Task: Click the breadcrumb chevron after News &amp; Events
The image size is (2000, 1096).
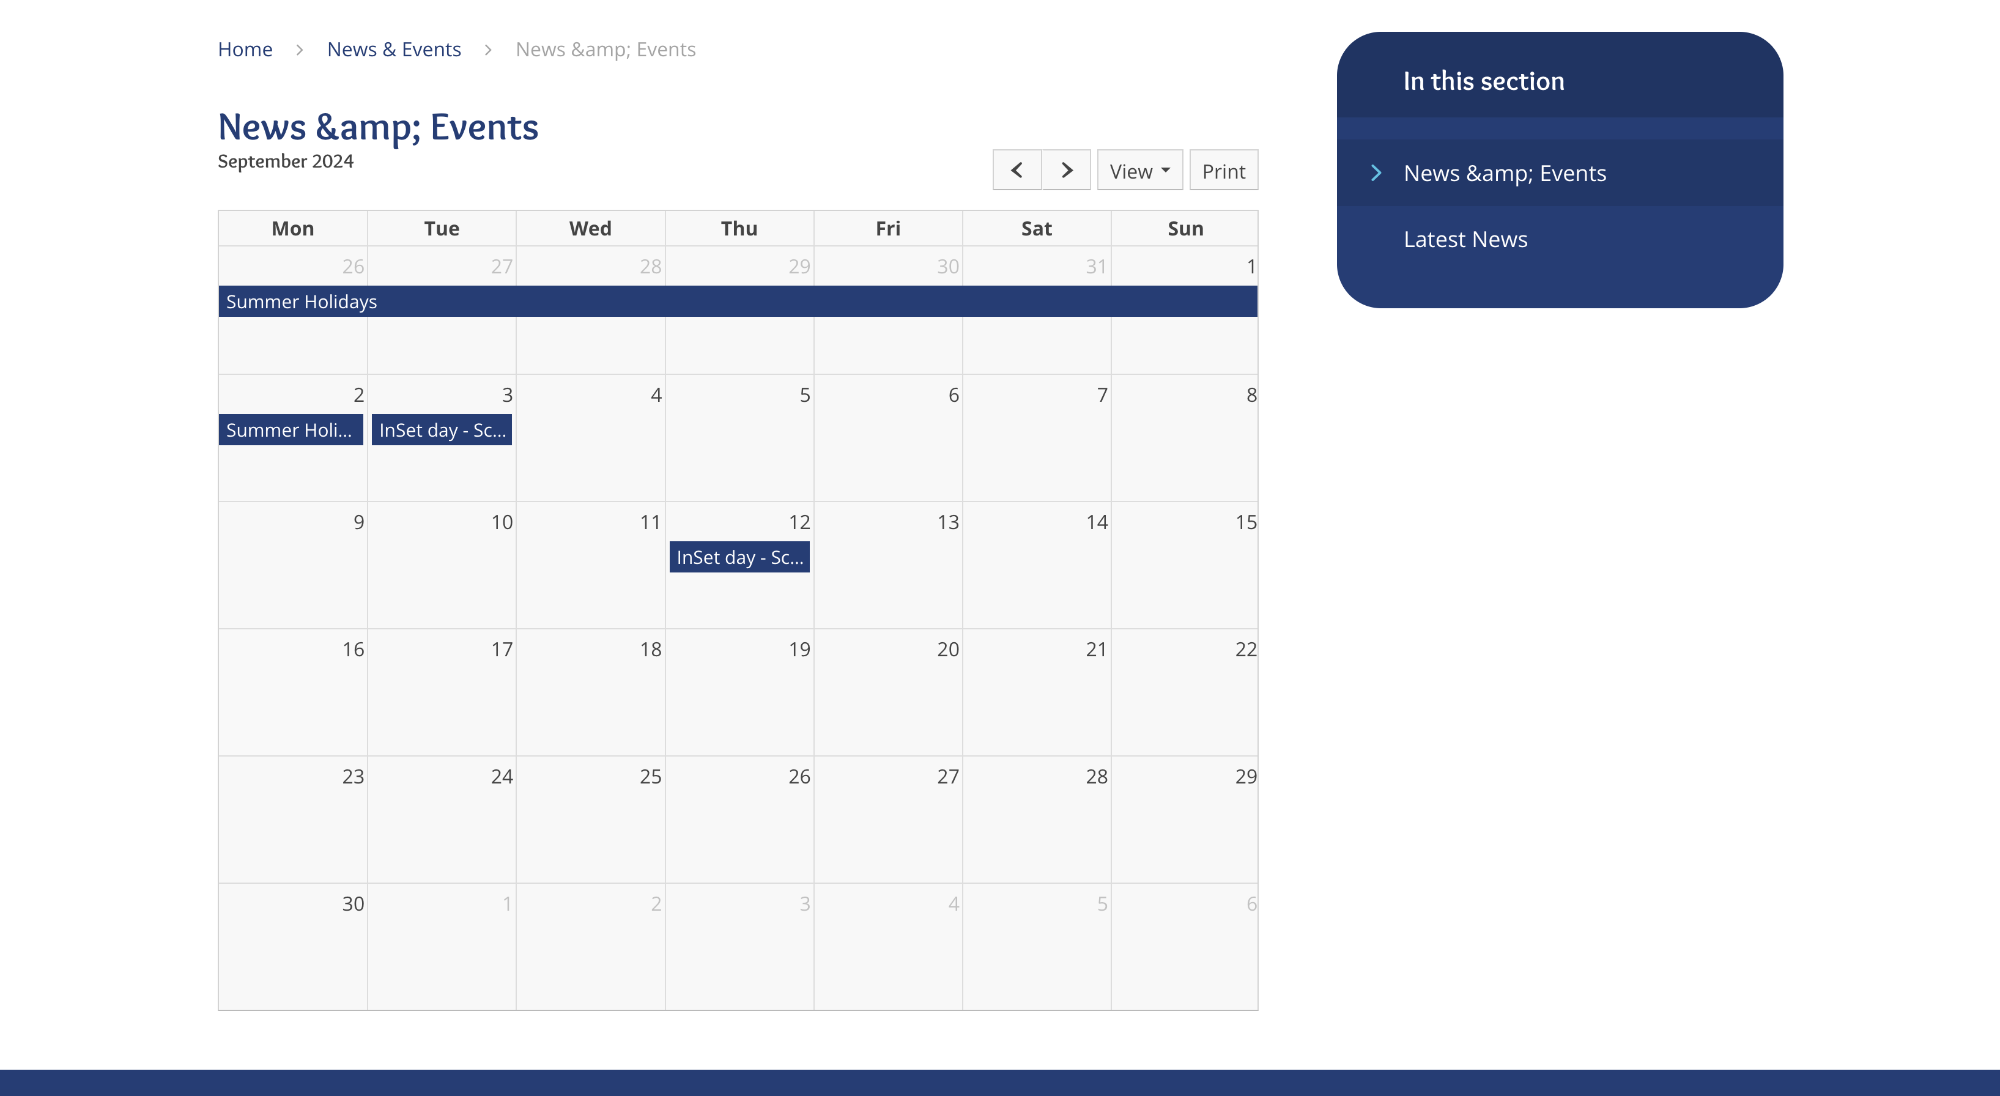Action: tap(490, 50)
